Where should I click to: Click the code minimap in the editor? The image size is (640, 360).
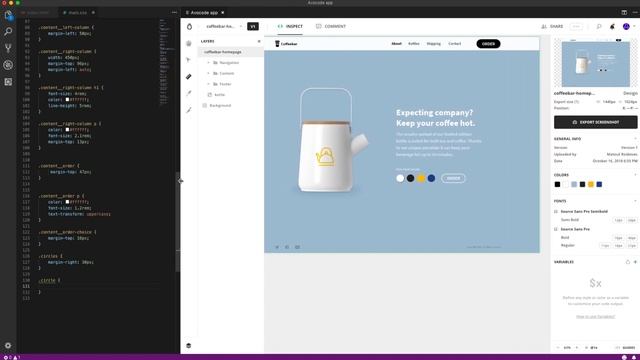[167, 61]
